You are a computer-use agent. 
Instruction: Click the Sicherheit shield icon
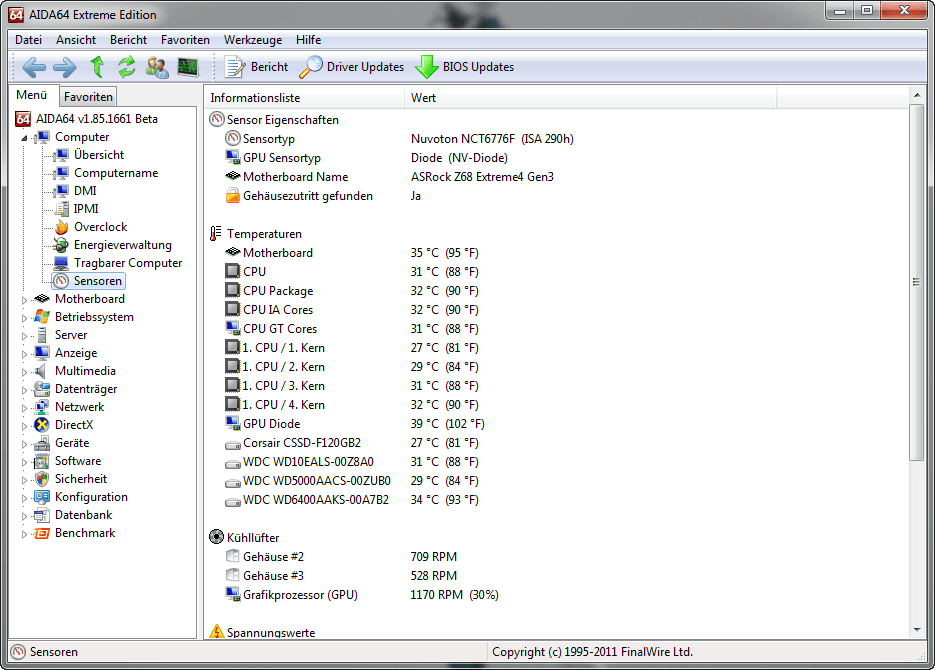pyautogui.click(x=42, y=479)
